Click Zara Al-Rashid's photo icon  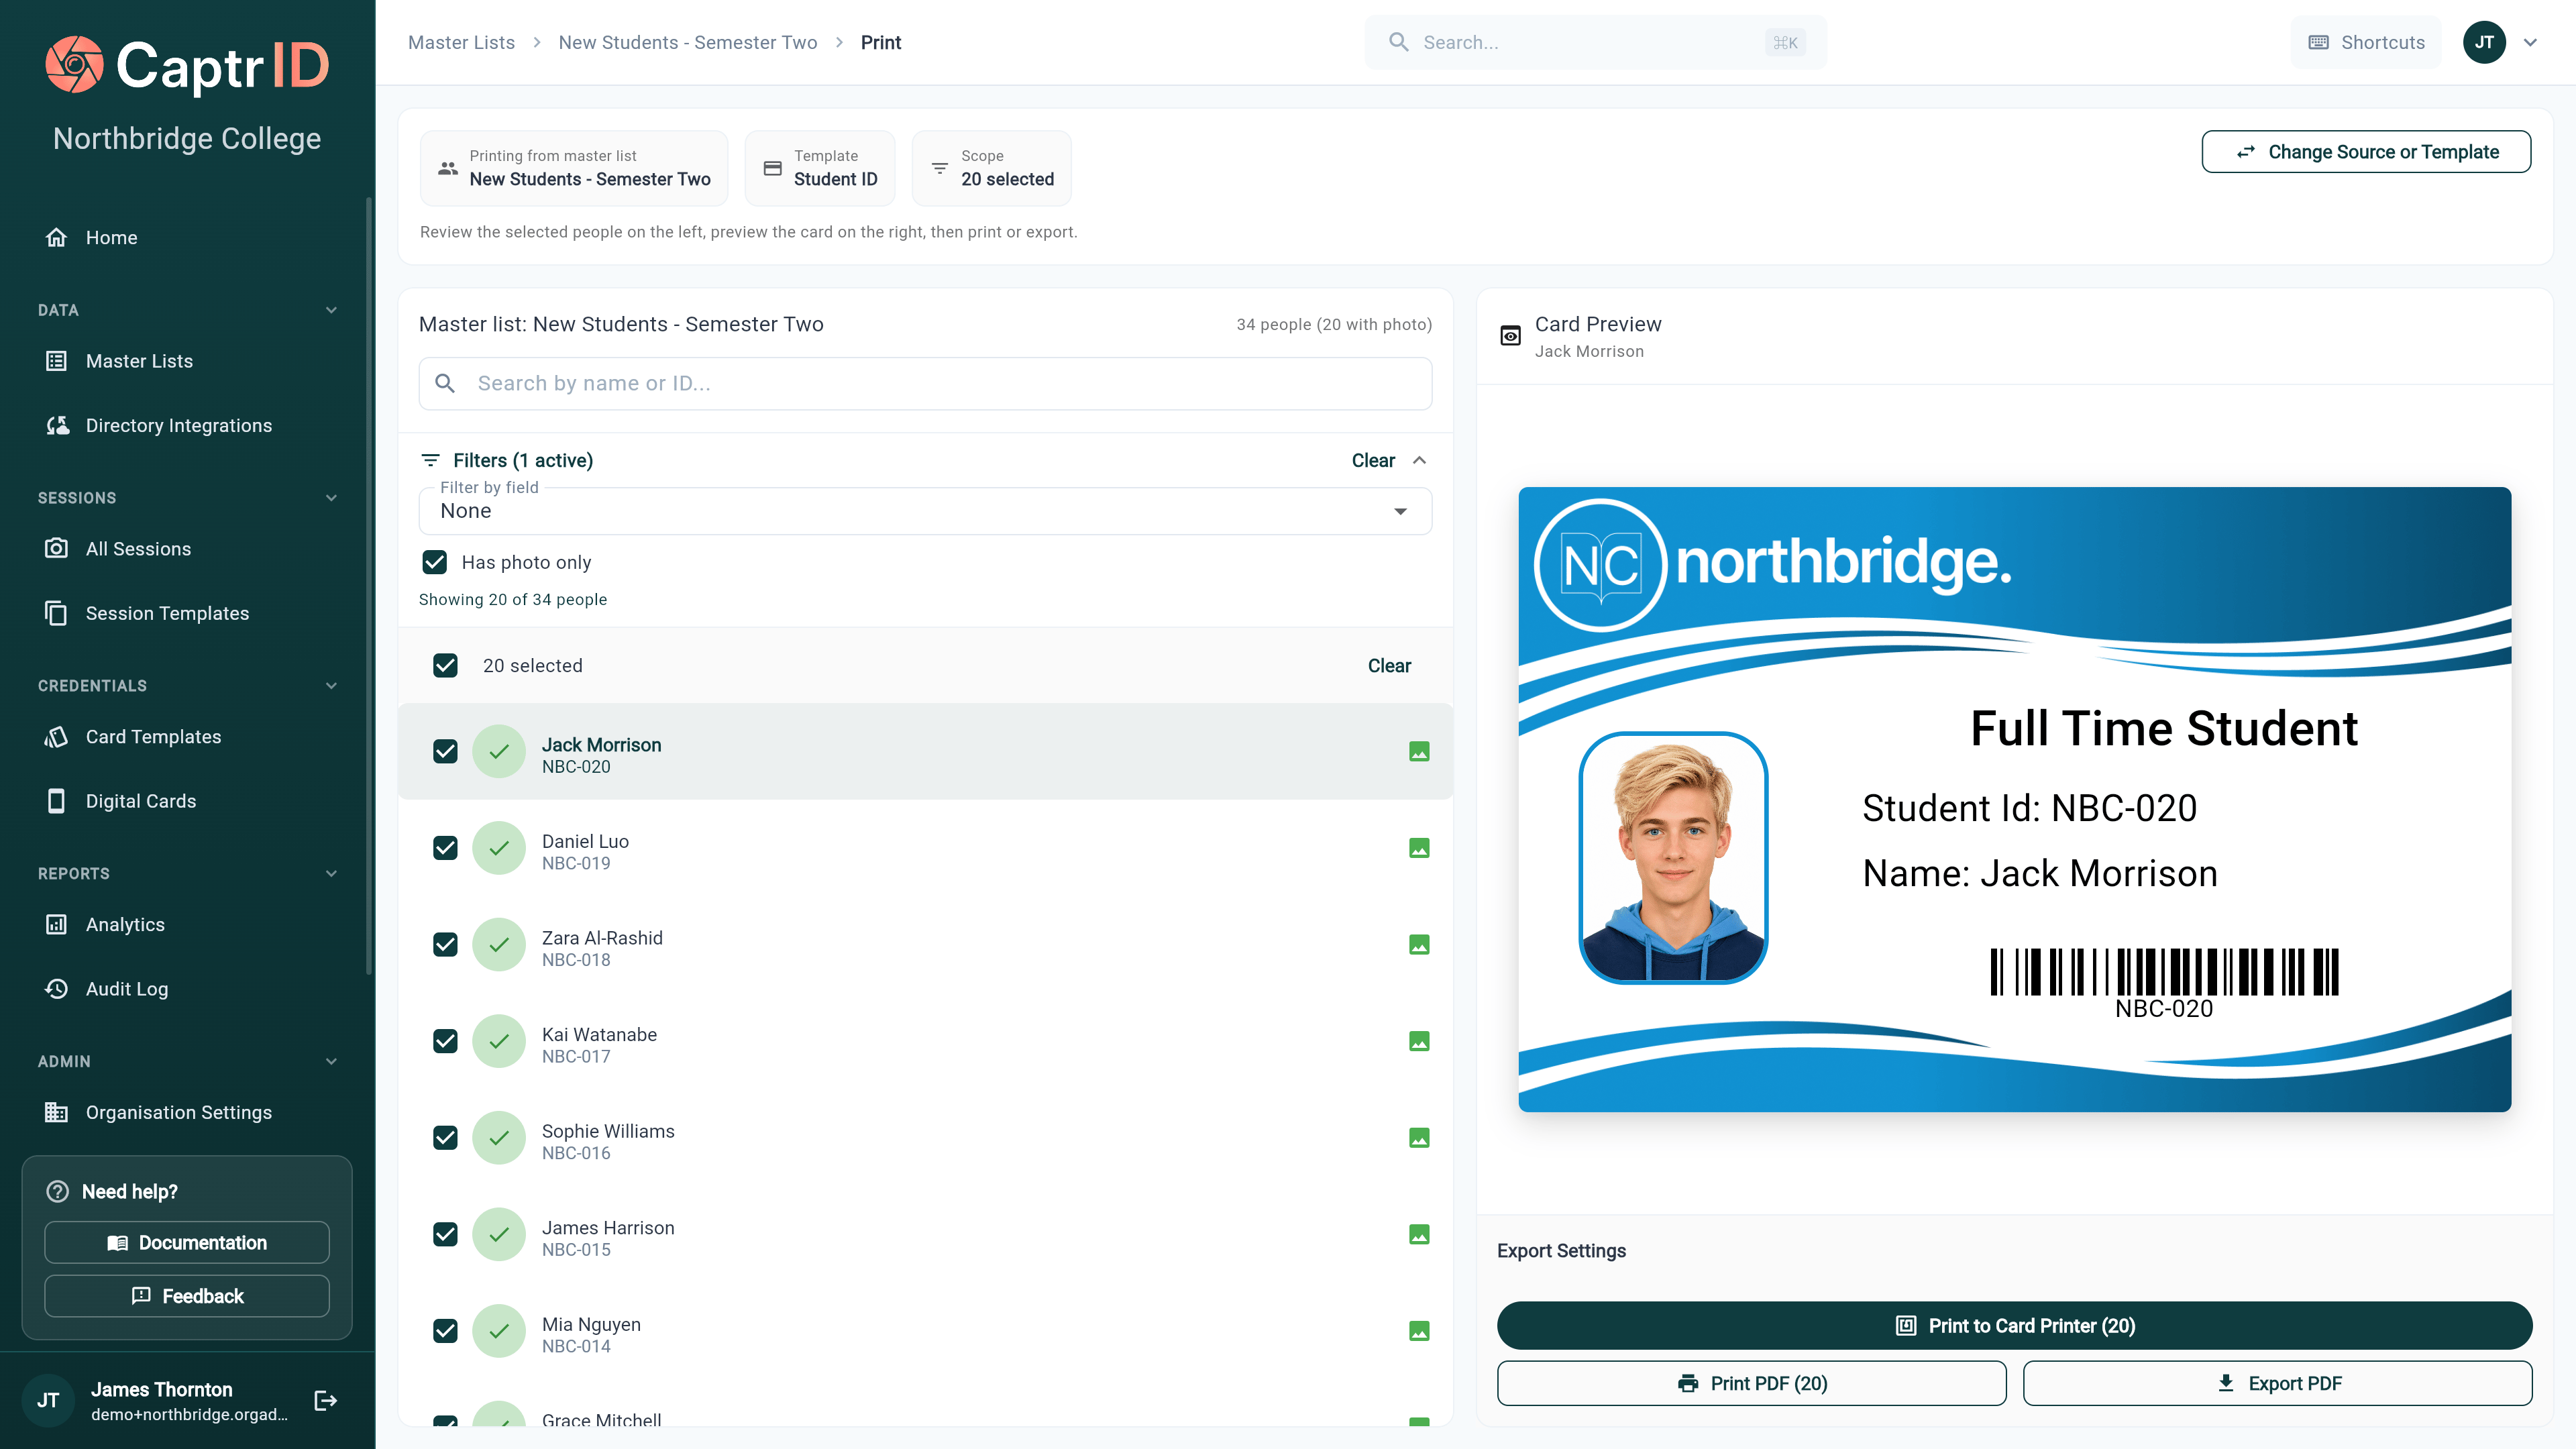point(1419,945)
